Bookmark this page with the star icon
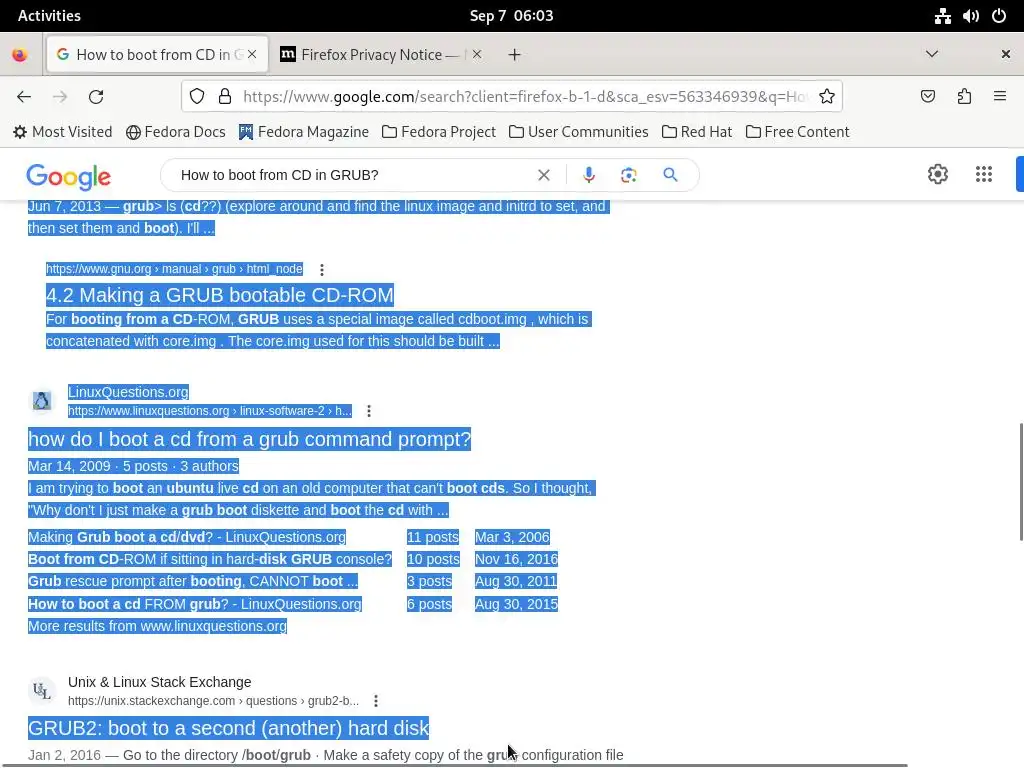 [827, 97]
